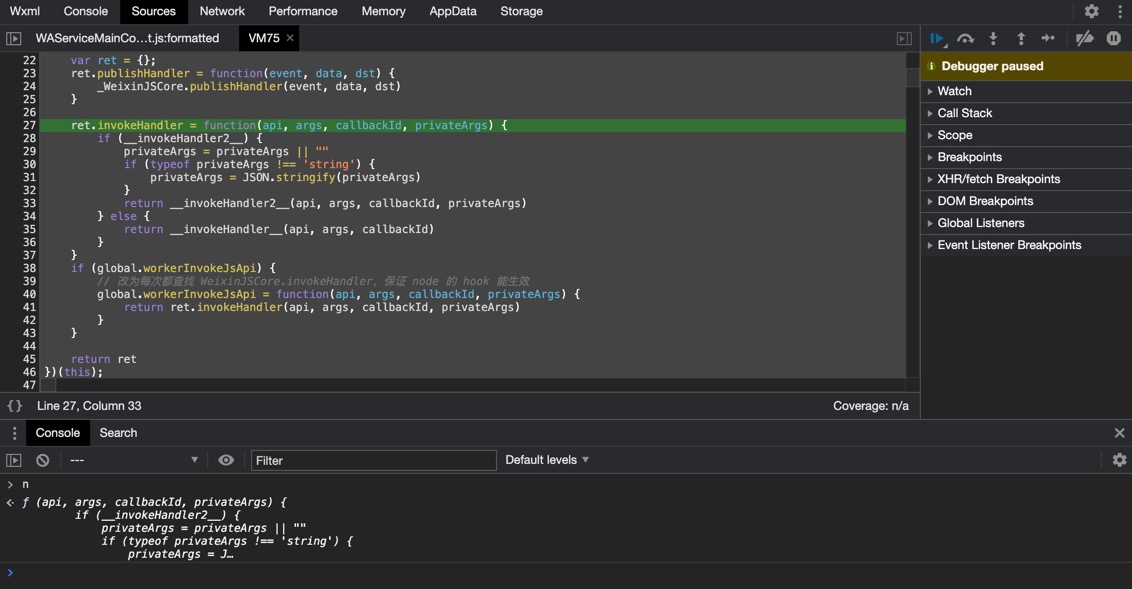Switch to the Network tab
The height and width of the screenshot is (589, 1132).
pos(222,11)
